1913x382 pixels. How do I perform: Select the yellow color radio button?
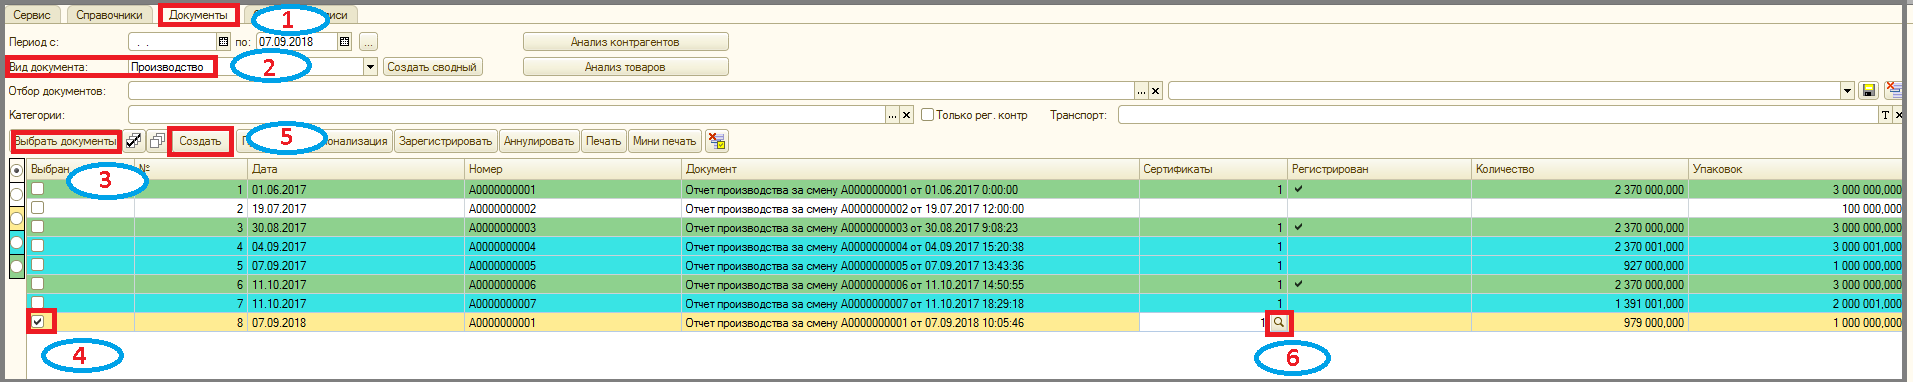tap(16, 218)
